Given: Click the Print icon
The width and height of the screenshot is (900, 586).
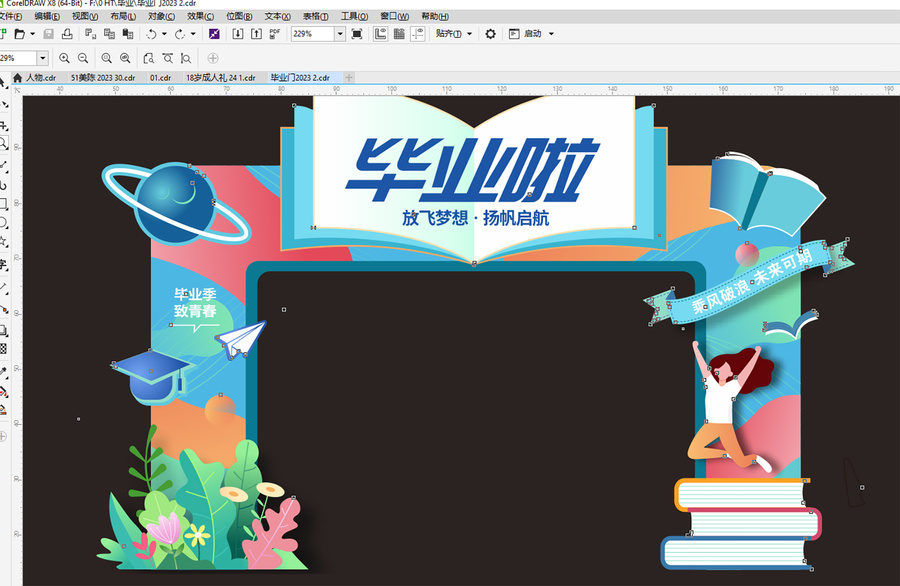Looking at the screenshot, I should (x=67, y=34).
